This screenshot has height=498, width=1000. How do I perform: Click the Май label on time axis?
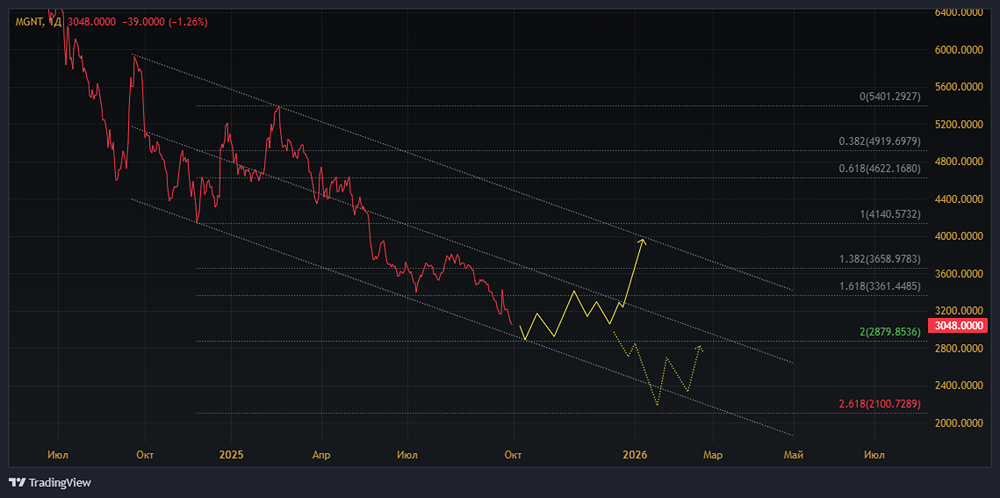(x=793, y=455)
